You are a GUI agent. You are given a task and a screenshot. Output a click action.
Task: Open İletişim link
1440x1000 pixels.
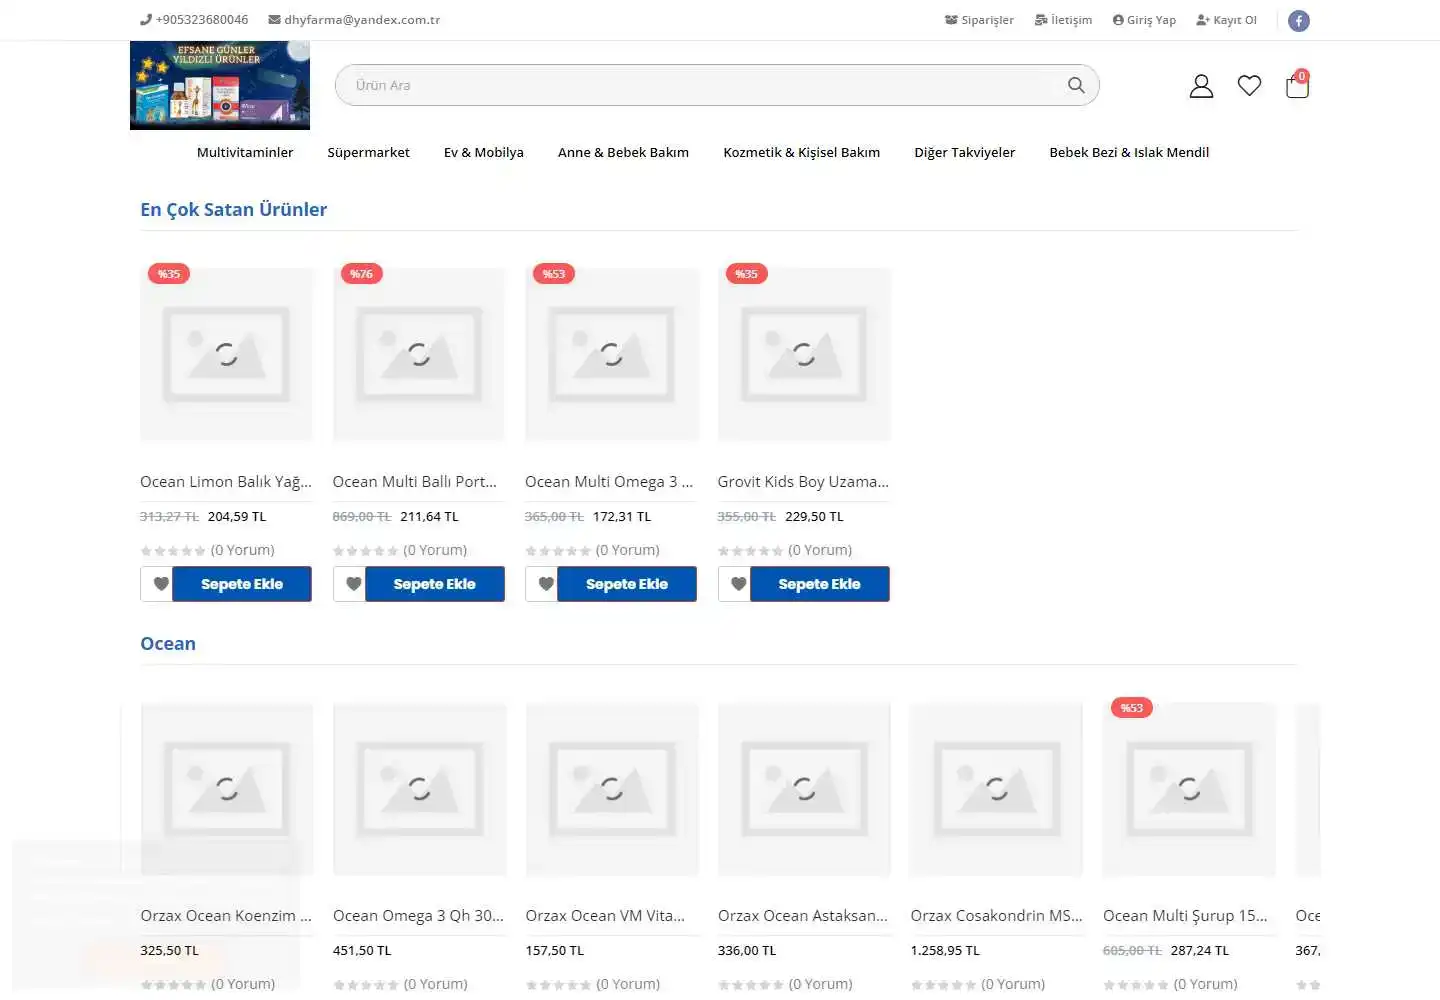point(1063,20)
